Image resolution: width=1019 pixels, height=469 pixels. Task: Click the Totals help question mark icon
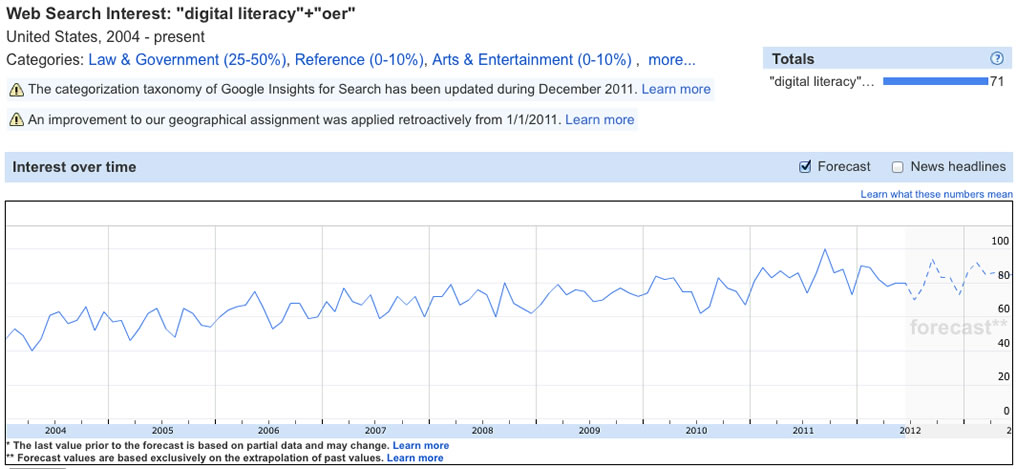click(x=996, y=58)
